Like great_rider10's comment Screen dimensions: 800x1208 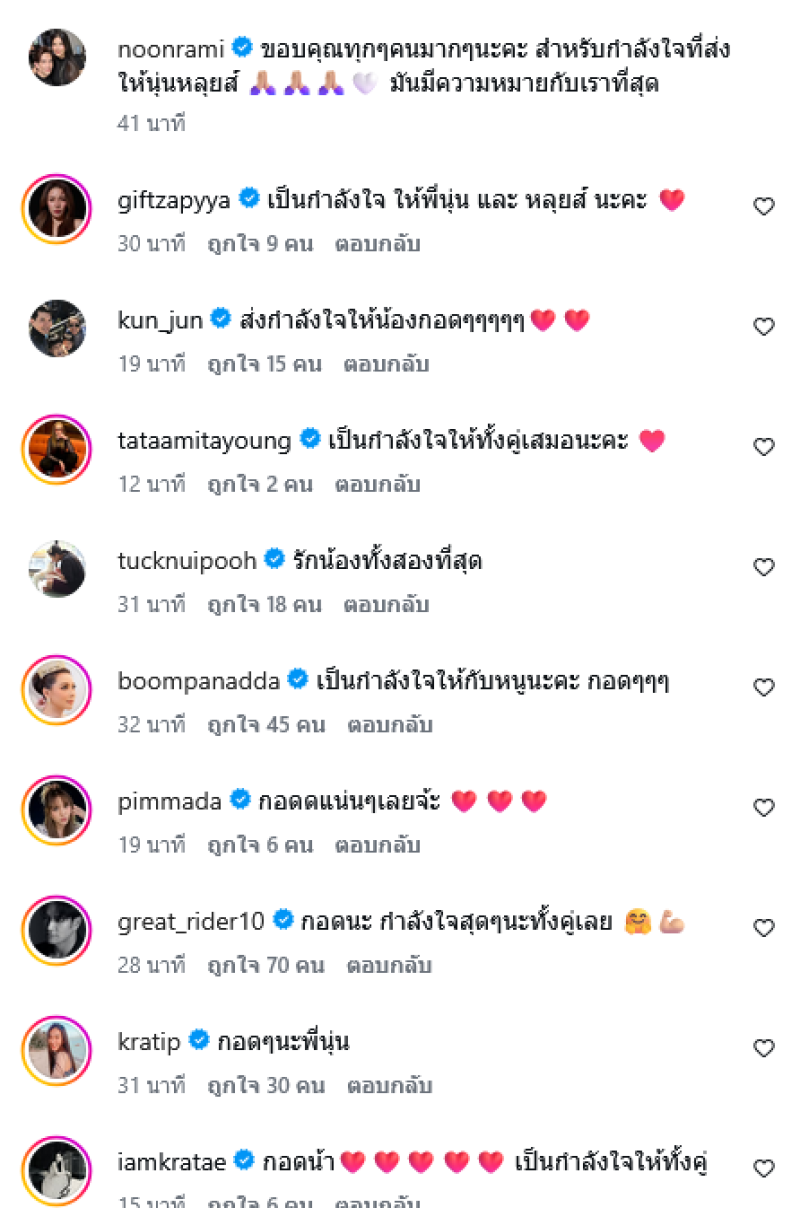764,928
